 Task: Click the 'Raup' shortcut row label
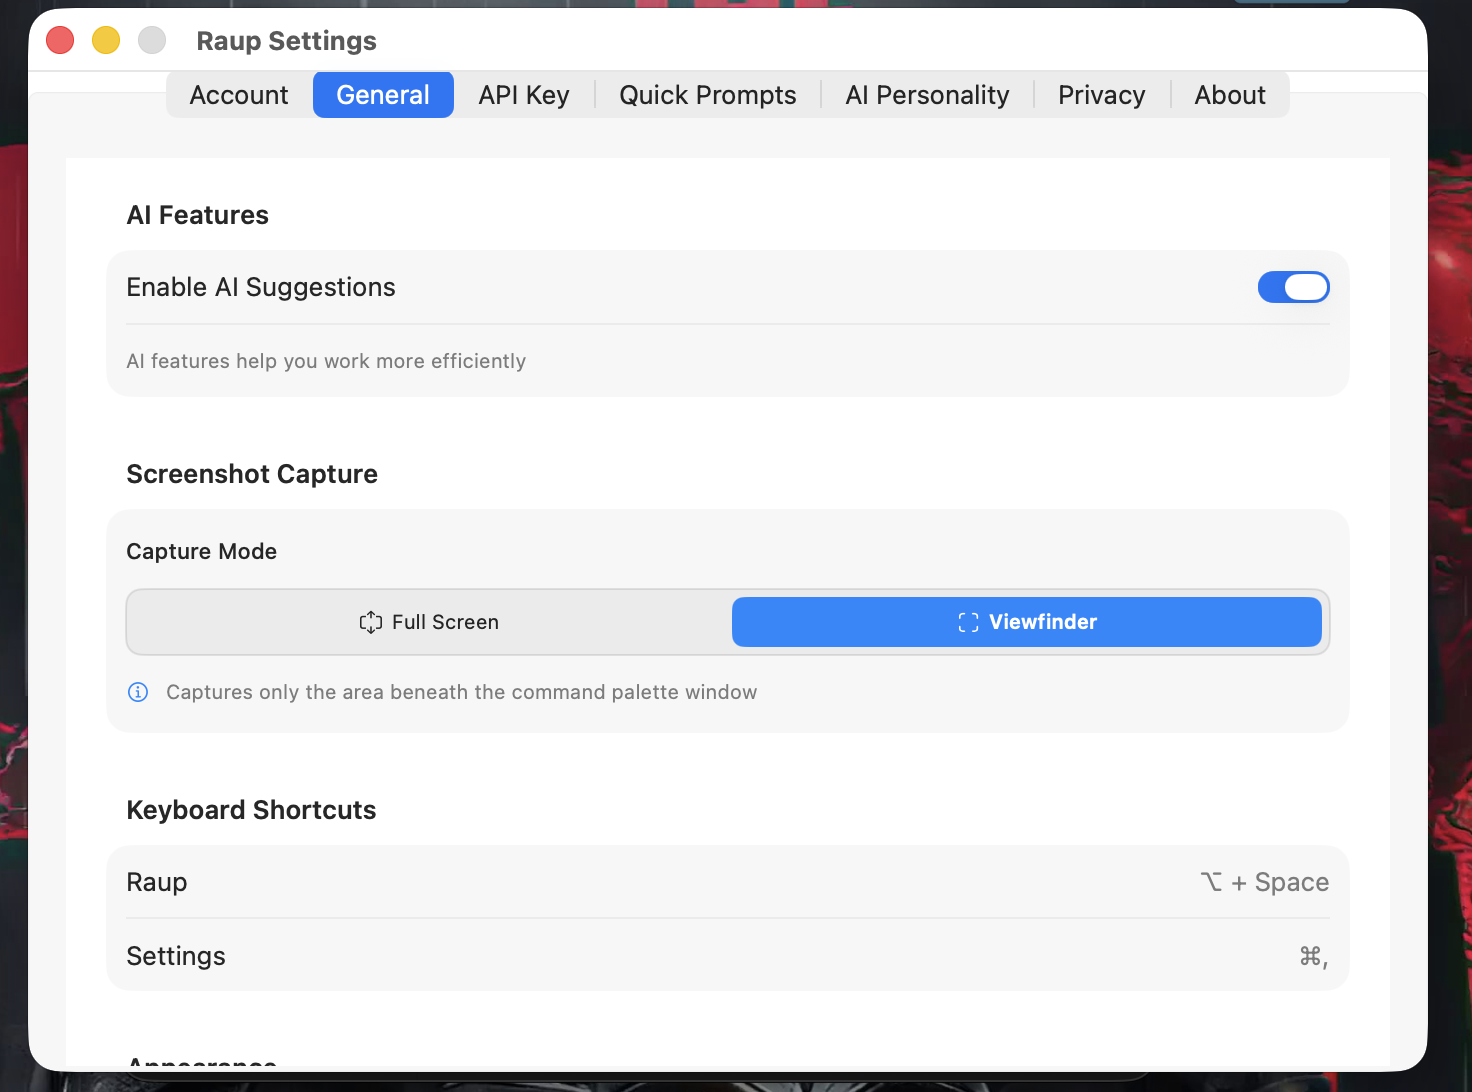(157, 882)
